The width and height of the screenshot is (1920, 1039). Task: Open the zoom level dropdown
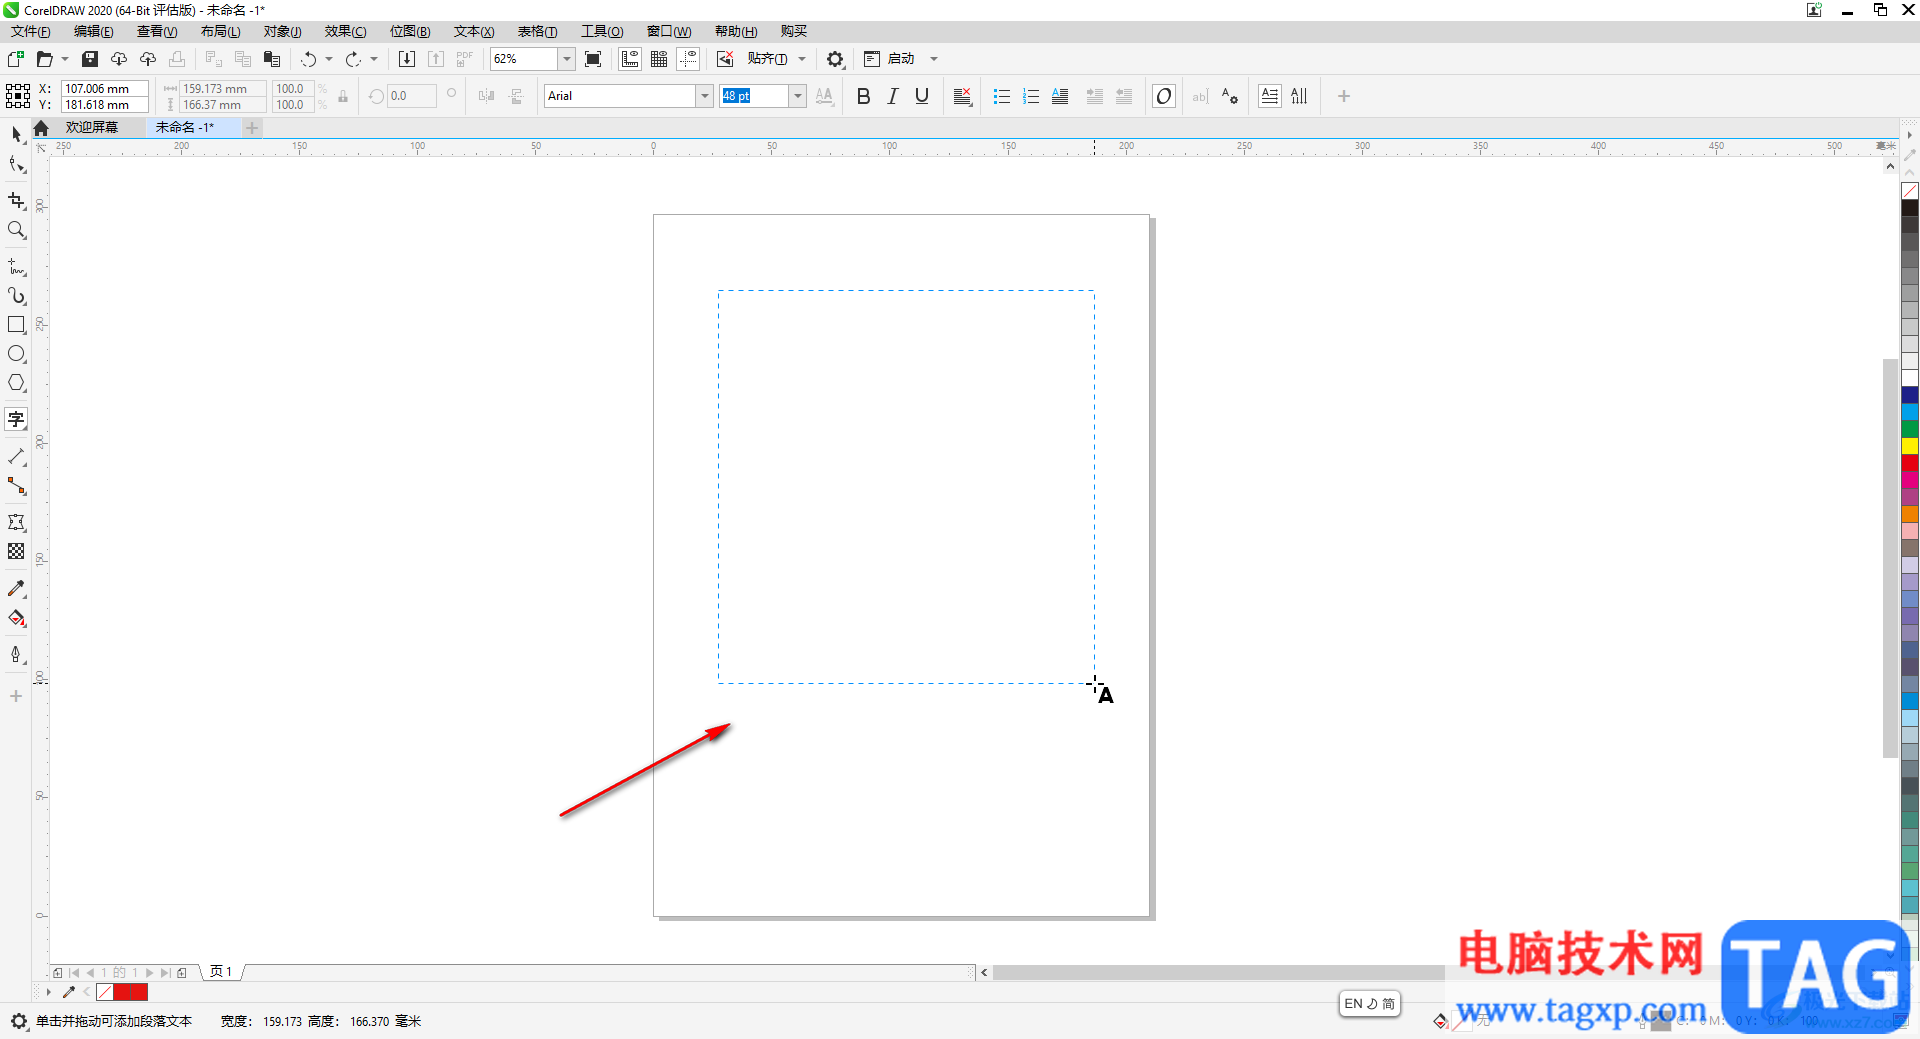coord(567,59)
